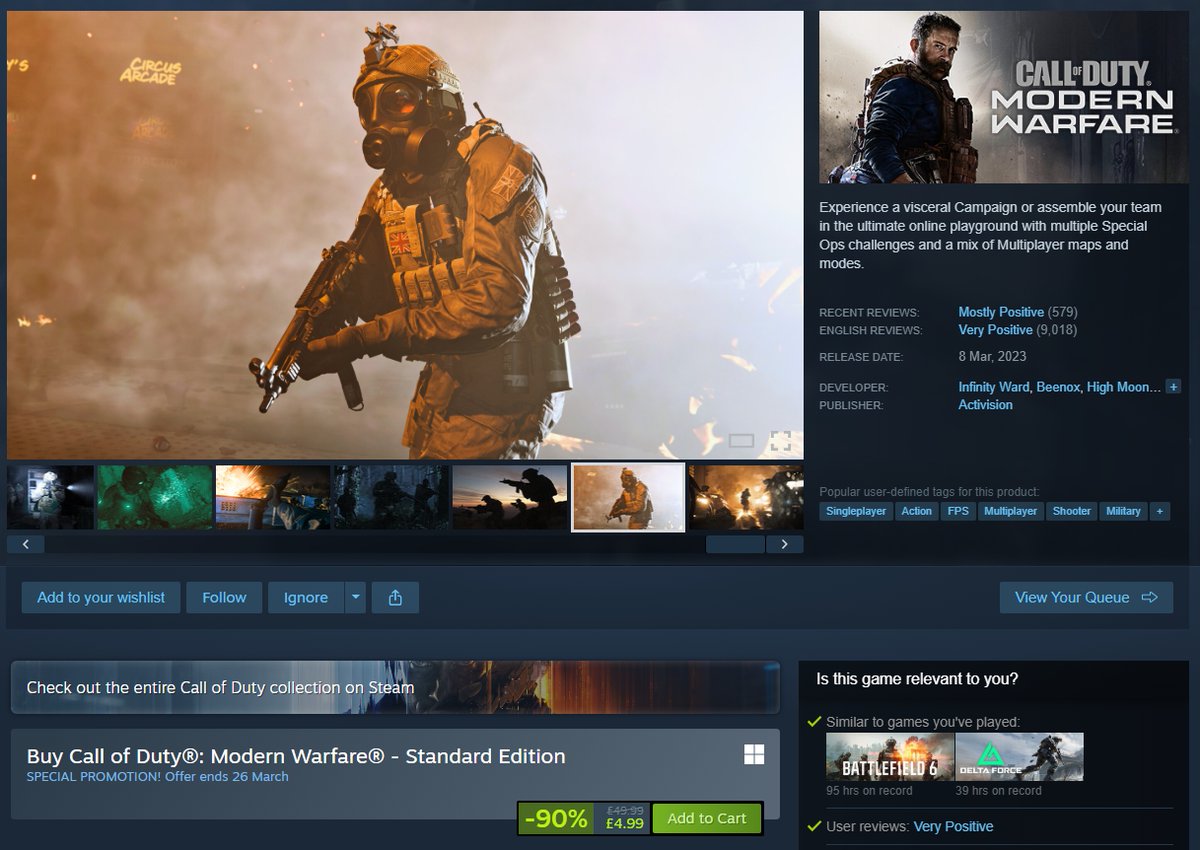Click the 'Is this game relevant to you?' heading
Screen dimensions: 1200x850
tap(917, 679)
